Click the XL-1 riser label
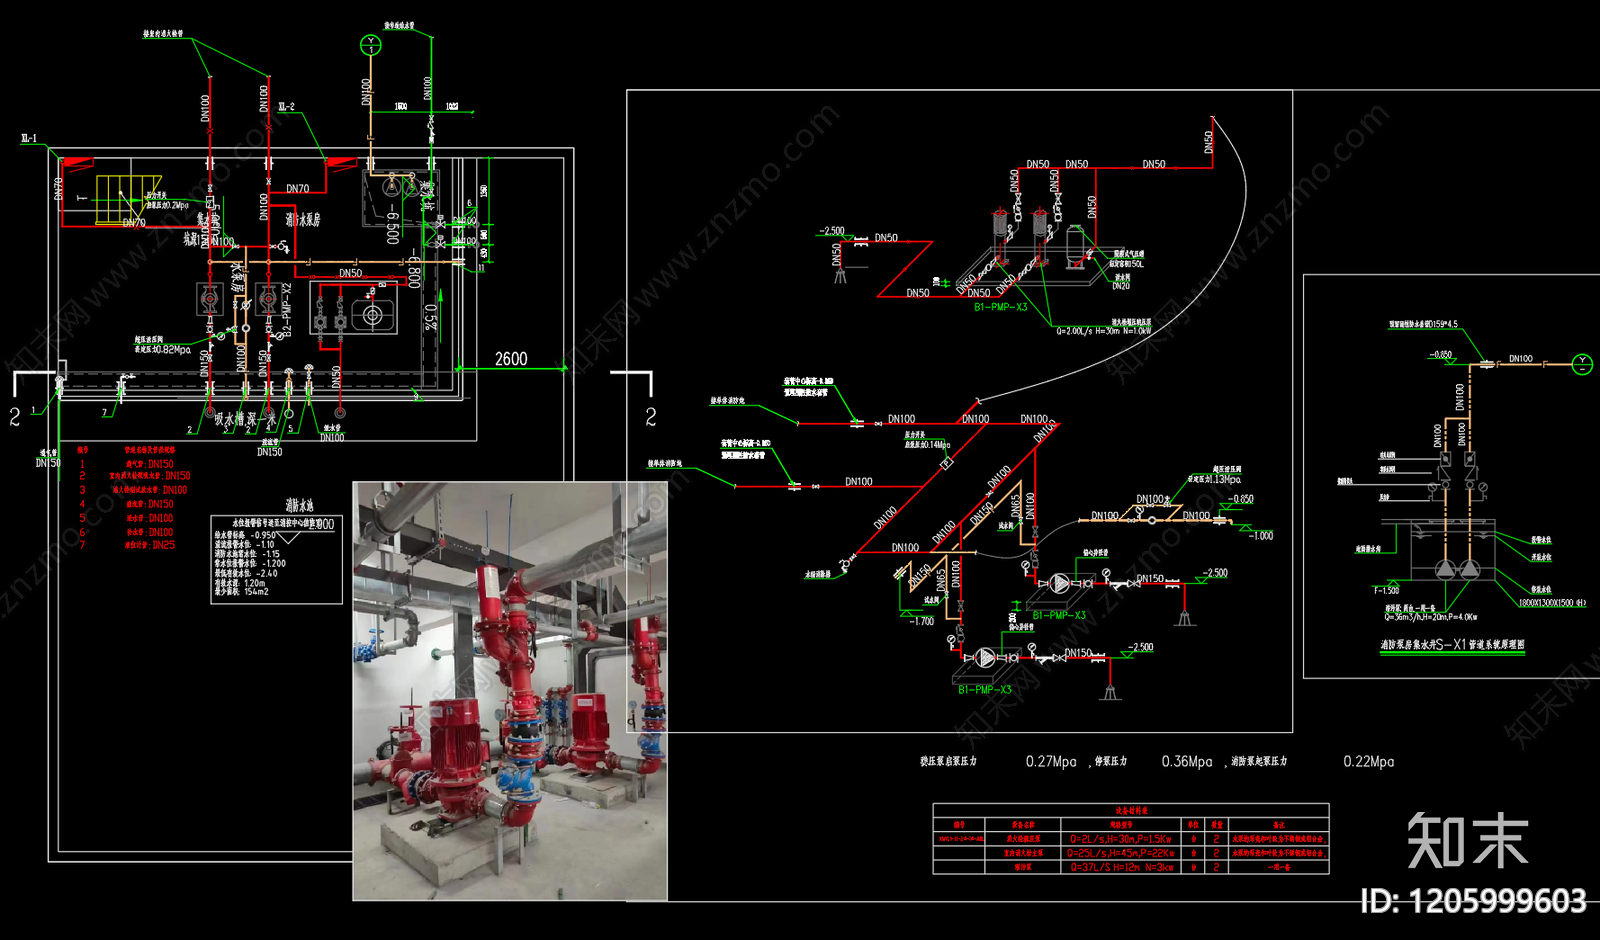The image size is (1600, 940). pos(29,139)
